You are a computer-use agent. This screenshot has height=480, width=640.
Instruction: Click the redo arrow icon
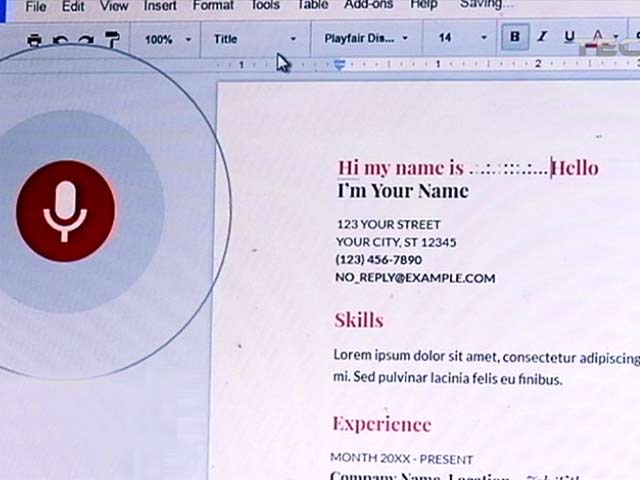click(x=86, y=40)
